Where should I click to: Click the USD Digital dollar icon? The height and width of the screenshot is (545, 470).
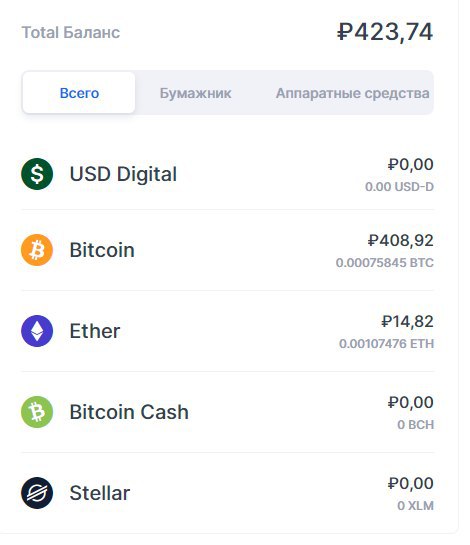pos(37,174)
